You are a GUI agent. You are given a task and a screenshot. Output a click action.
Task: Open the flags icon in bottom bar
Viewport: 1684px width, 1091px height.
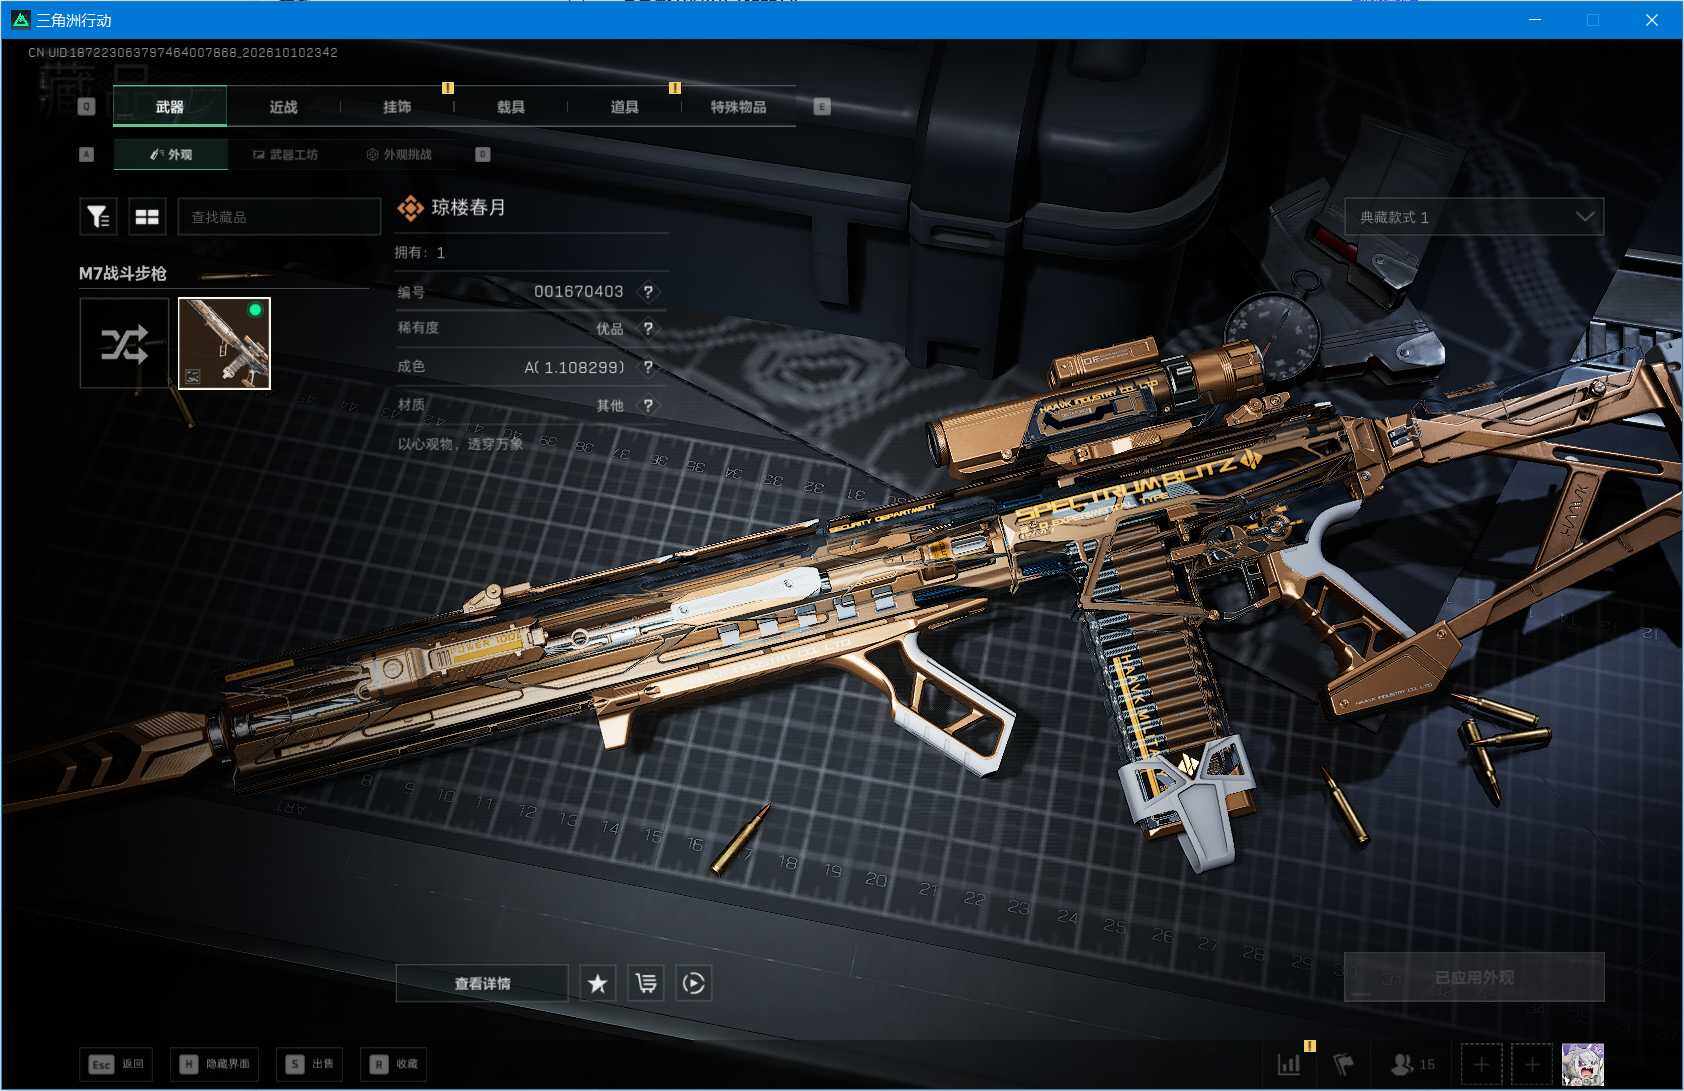[x=1344, y=1064]
